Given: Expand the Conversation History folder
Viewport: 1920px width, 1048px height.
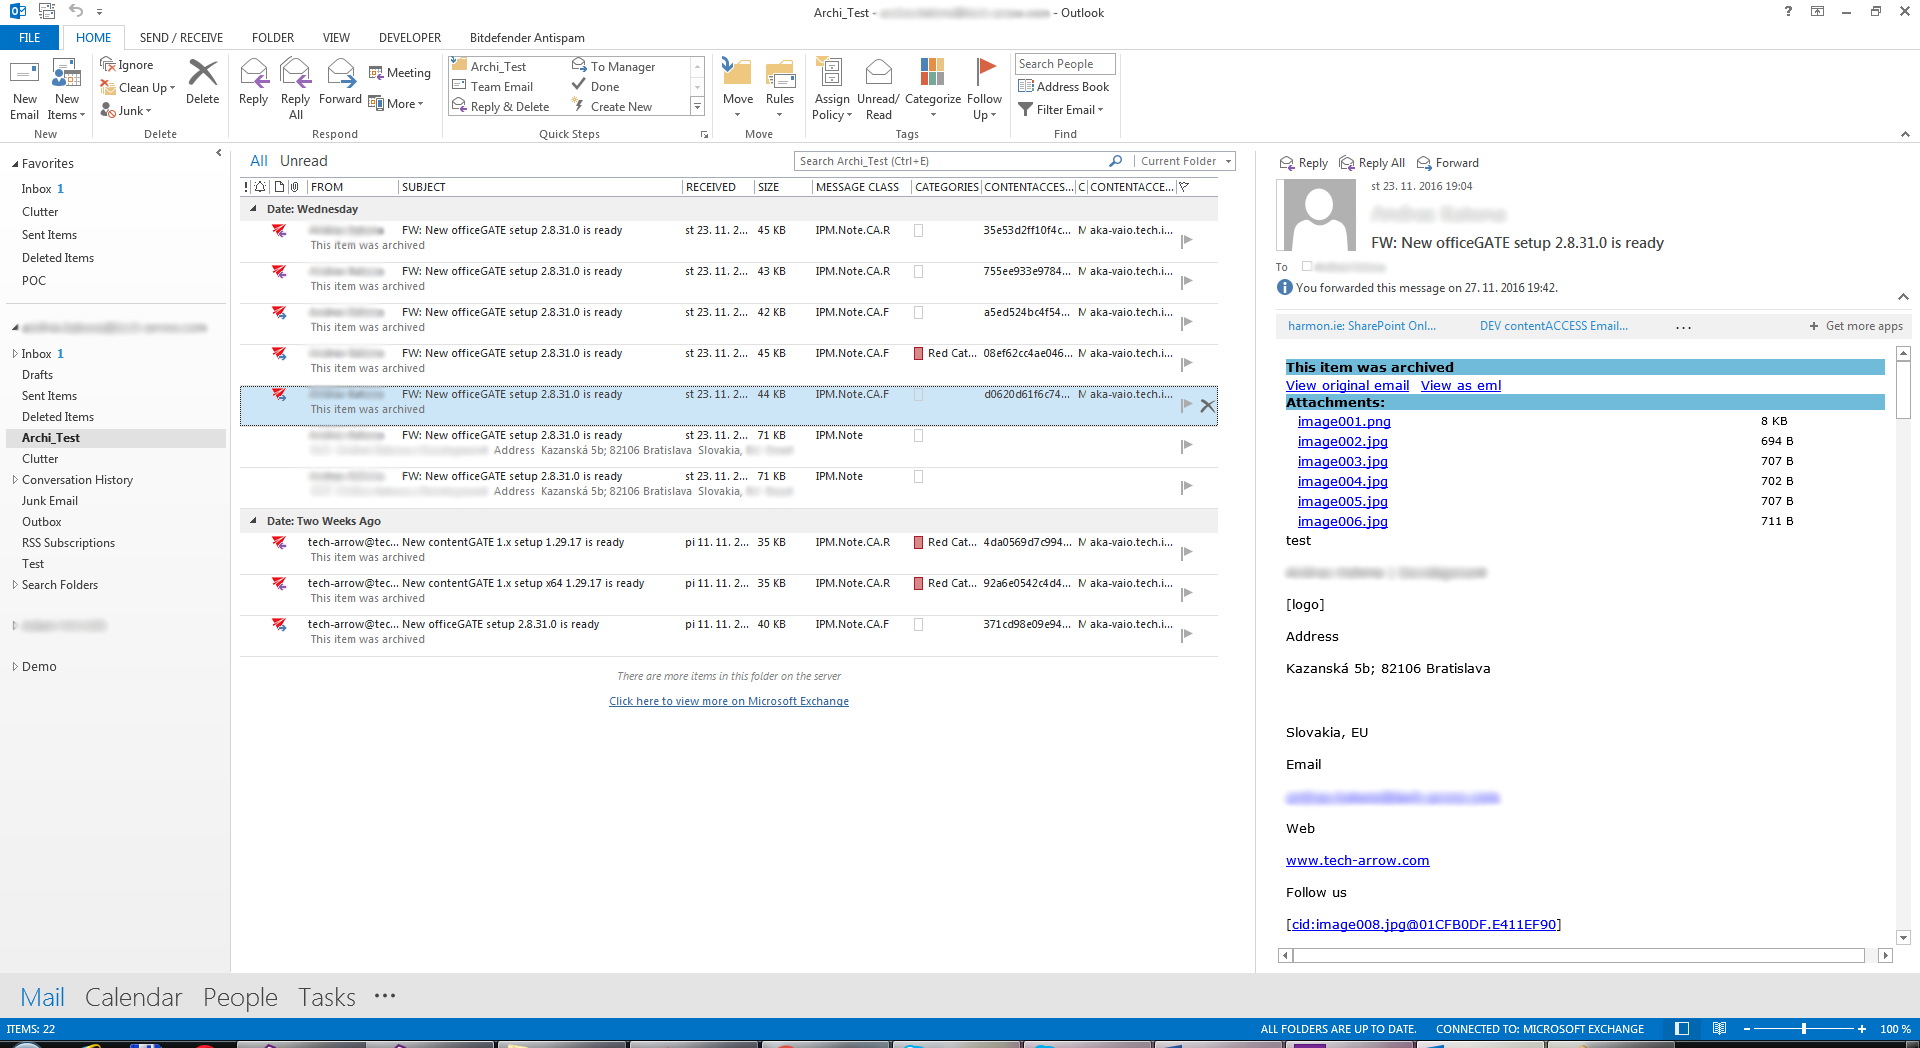Looking at the screenshot, I should coord(15,480).
